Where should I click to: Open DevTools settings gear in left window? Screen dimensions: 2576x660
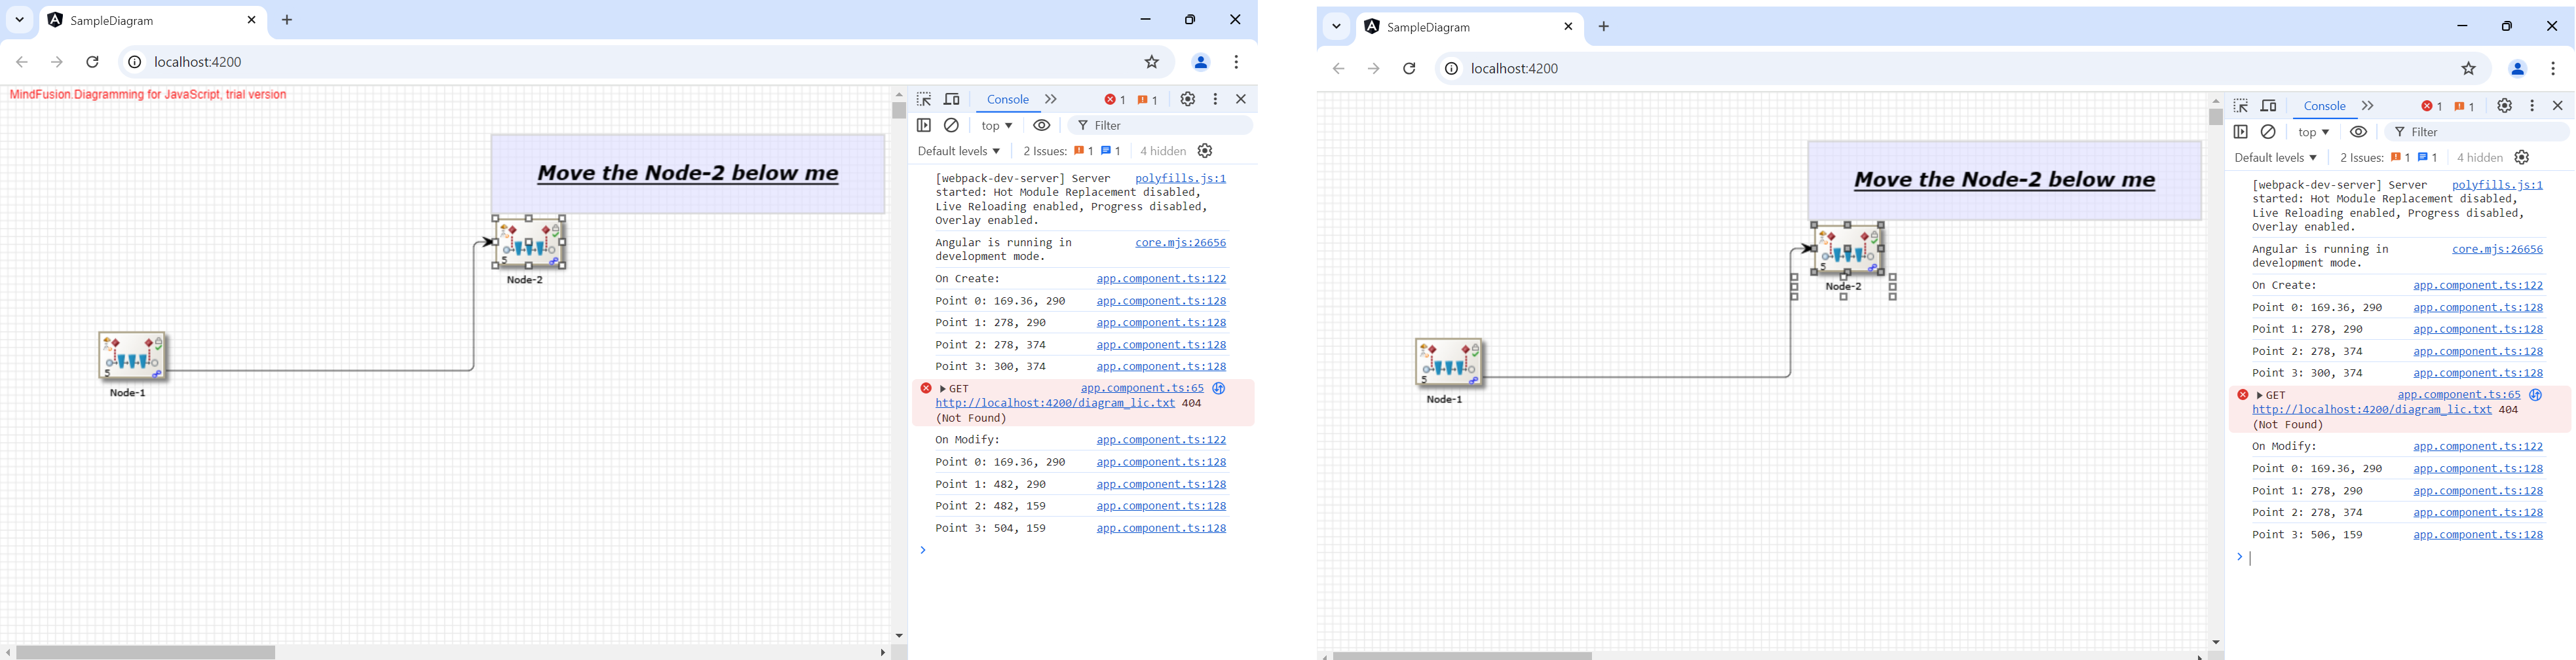1187,100
